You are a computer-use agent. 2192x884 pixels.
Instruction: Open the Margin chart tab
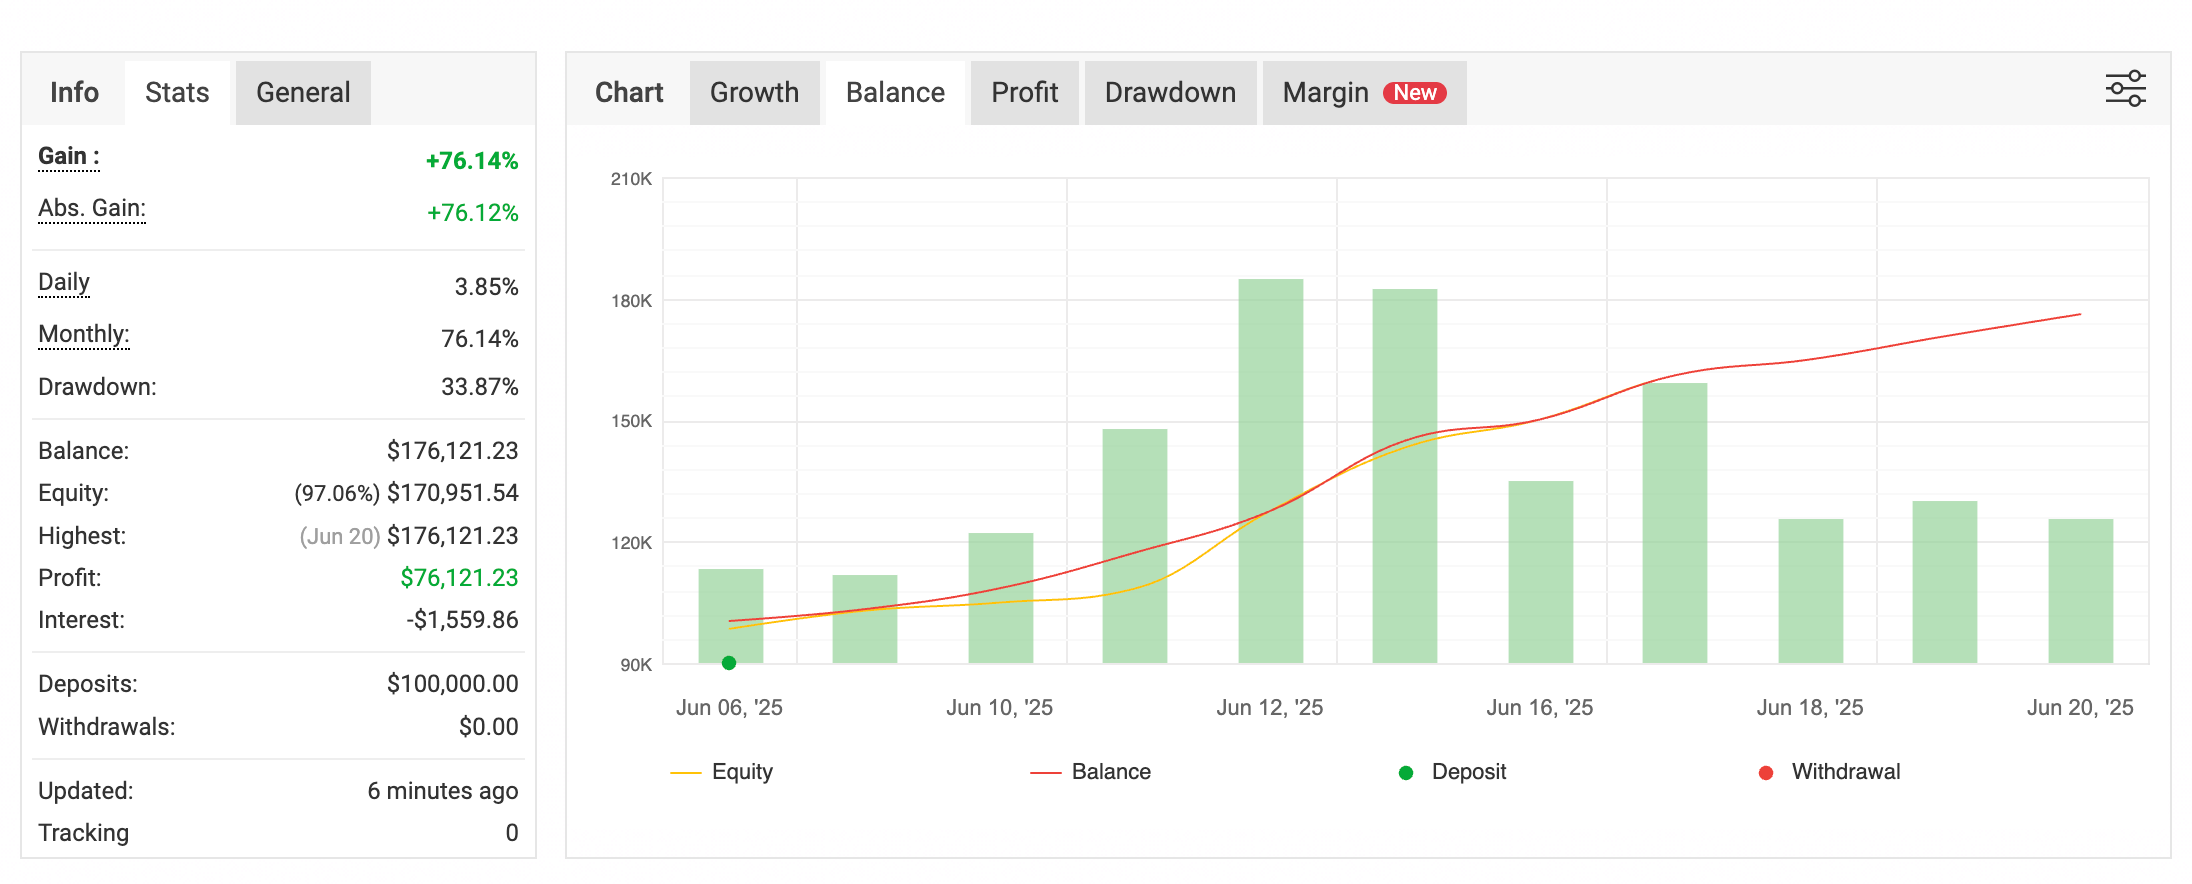(1325, 93)
